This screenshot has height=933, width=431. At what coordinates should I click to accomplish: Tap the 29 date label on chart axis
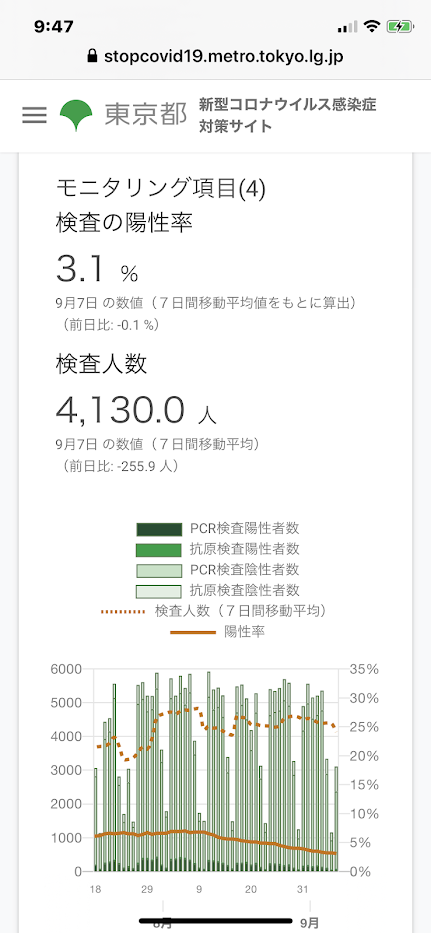[x=147, y=890]
